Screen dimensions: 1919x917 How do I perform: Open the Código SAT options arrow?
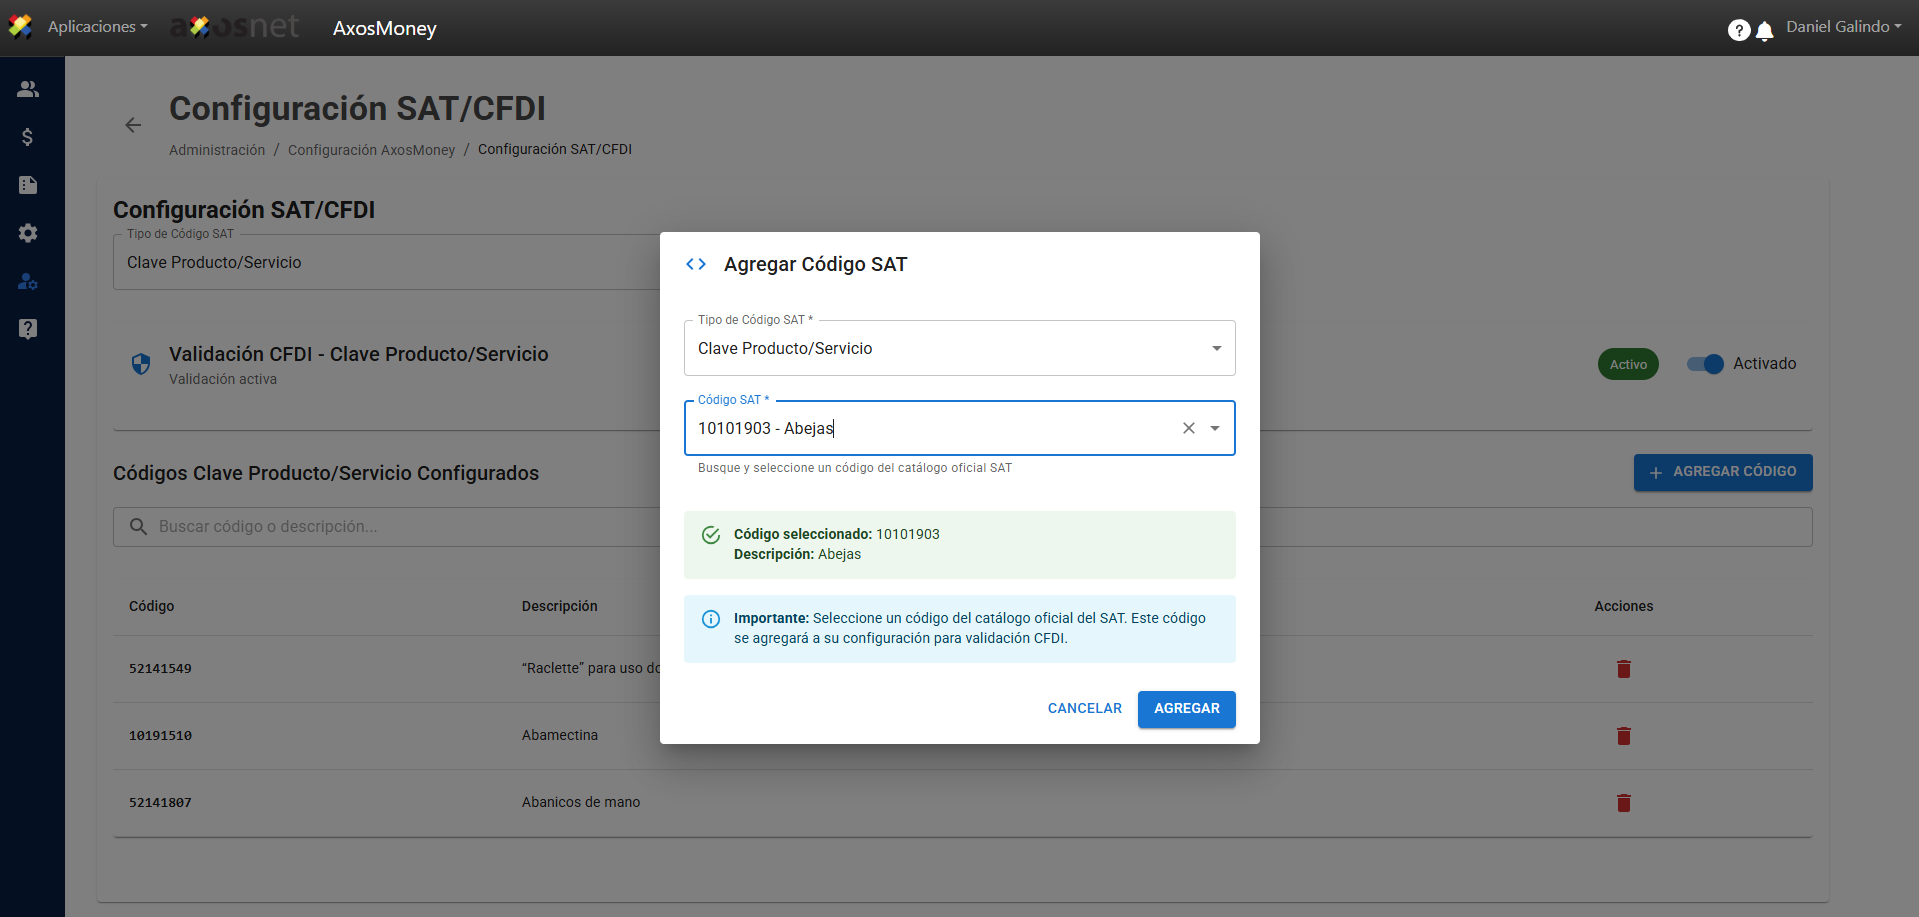click(1215, 428)
